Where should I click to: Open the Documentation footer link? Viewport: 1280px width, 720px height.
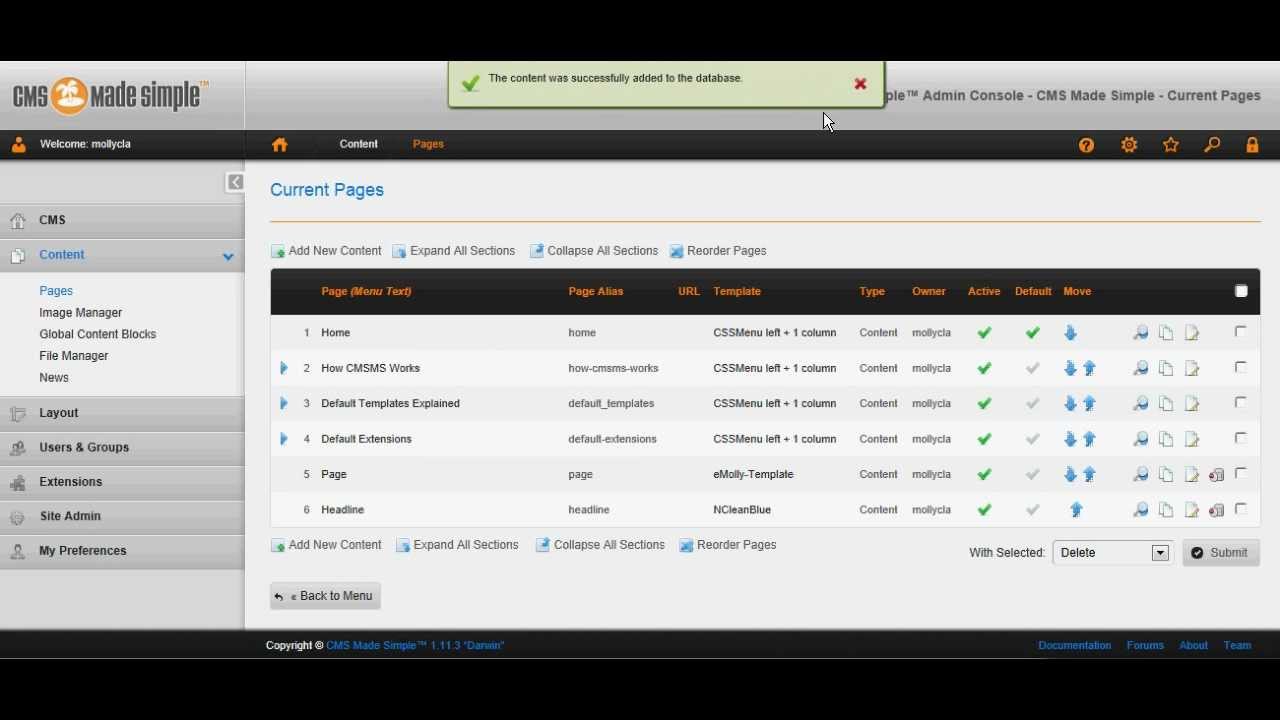click(x=1074, y=646)
